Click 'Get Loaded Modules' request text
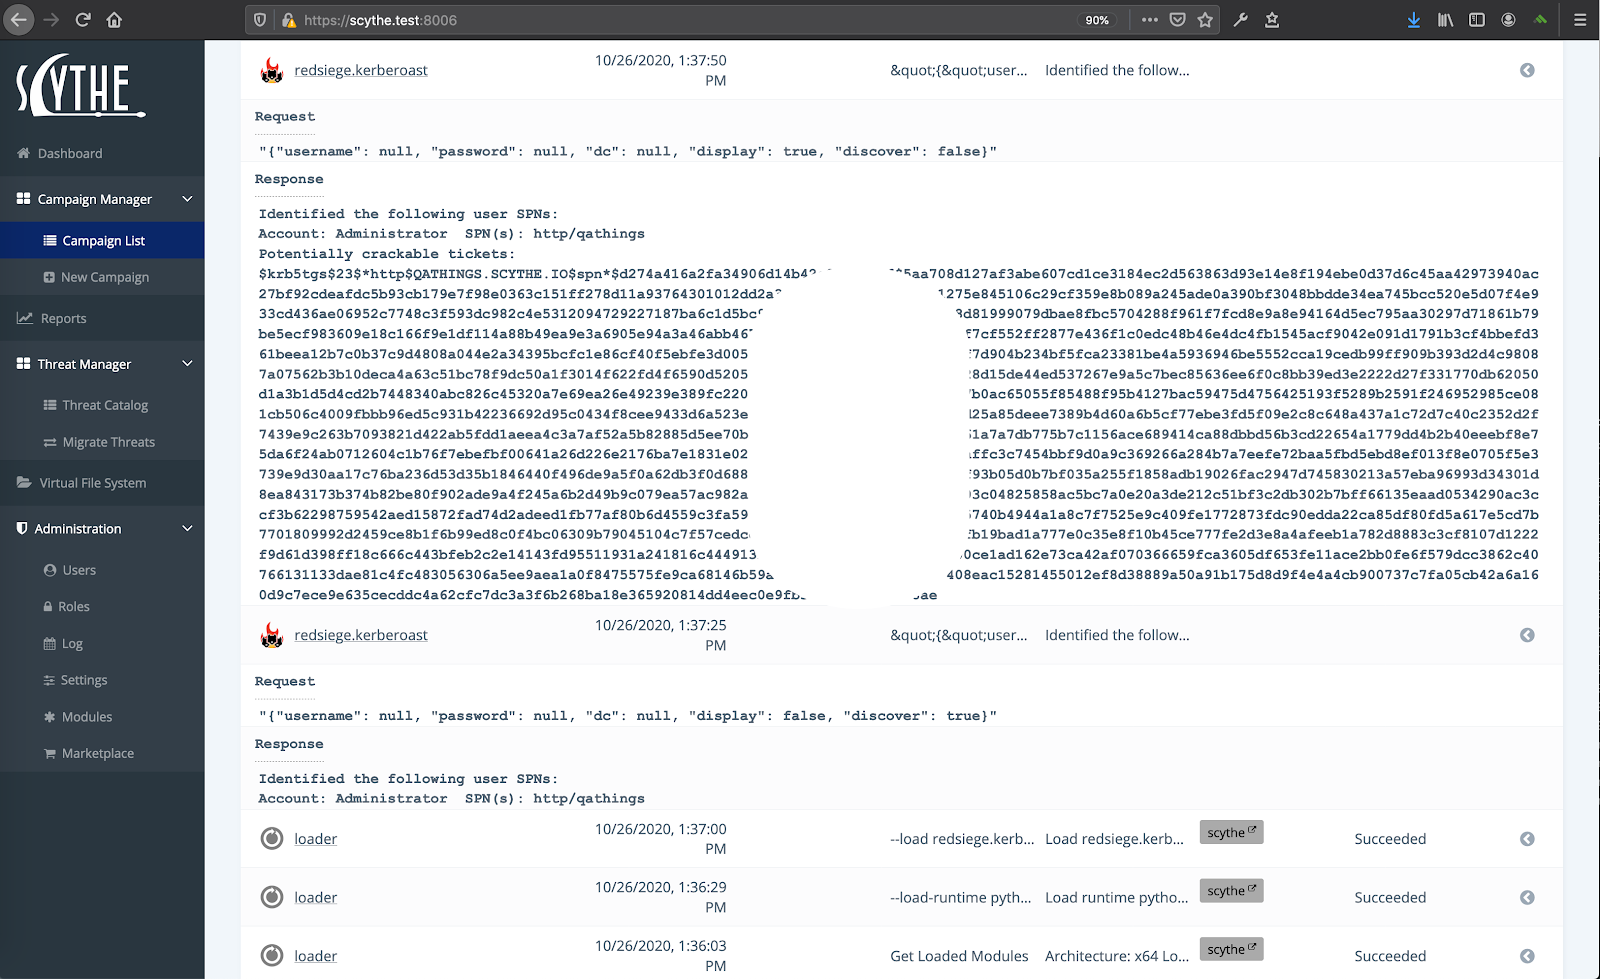 [x=959, y=956]
